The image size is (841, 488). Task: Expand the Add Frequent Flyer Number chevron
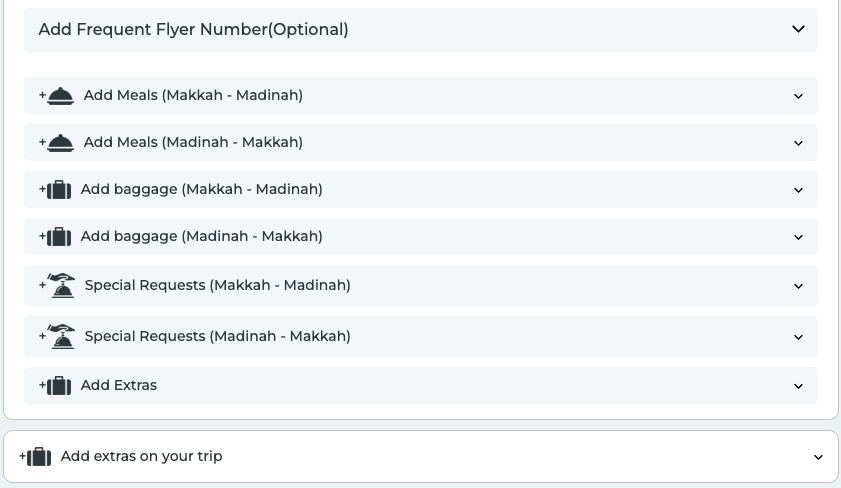coord(798,30)
